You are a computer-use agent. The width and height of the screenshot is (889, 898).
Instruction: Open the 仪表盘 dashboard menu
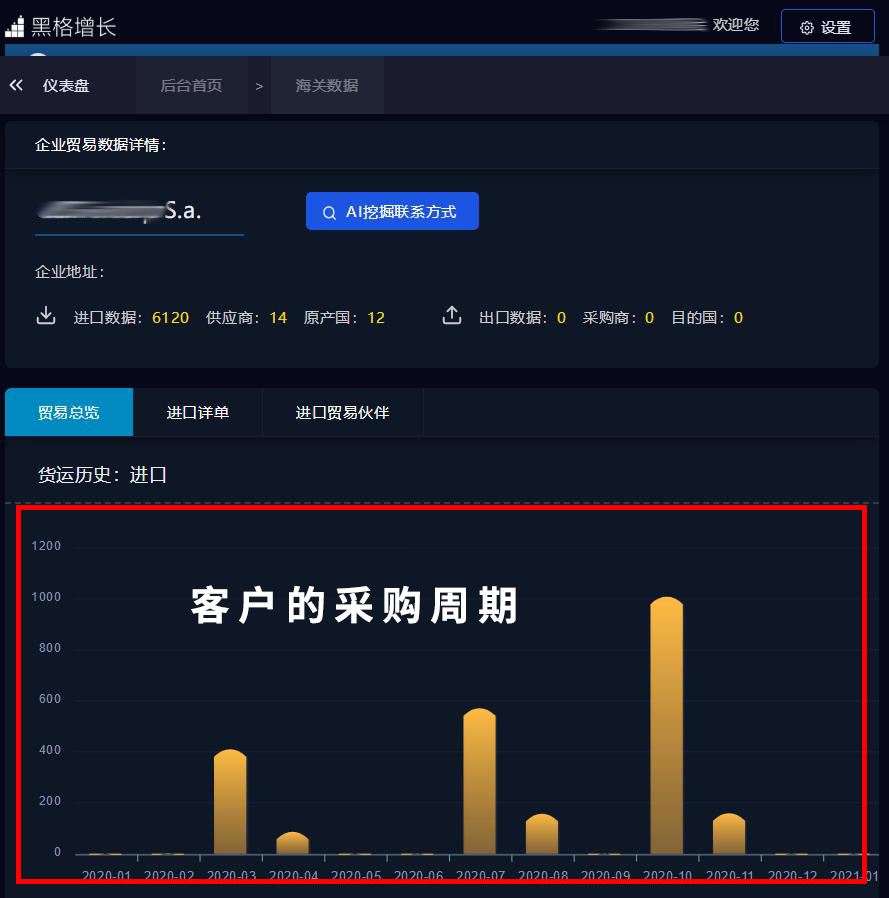[x=66, y=86]
